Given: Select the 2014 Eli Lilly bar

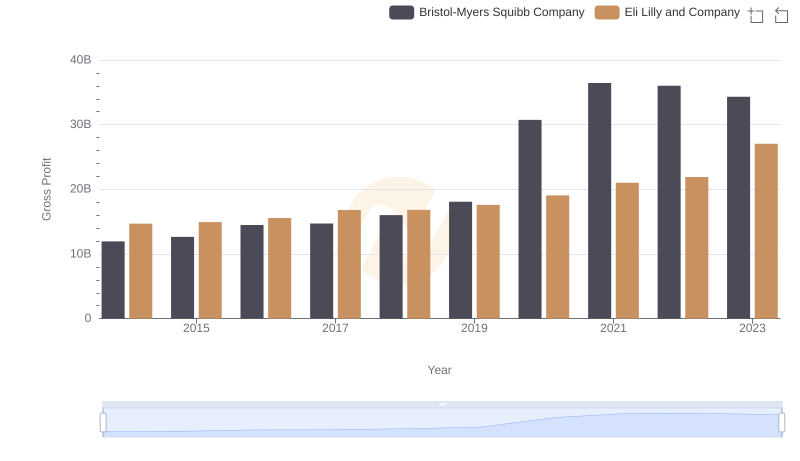Looking at the screenshot, I should click(141, 271).
